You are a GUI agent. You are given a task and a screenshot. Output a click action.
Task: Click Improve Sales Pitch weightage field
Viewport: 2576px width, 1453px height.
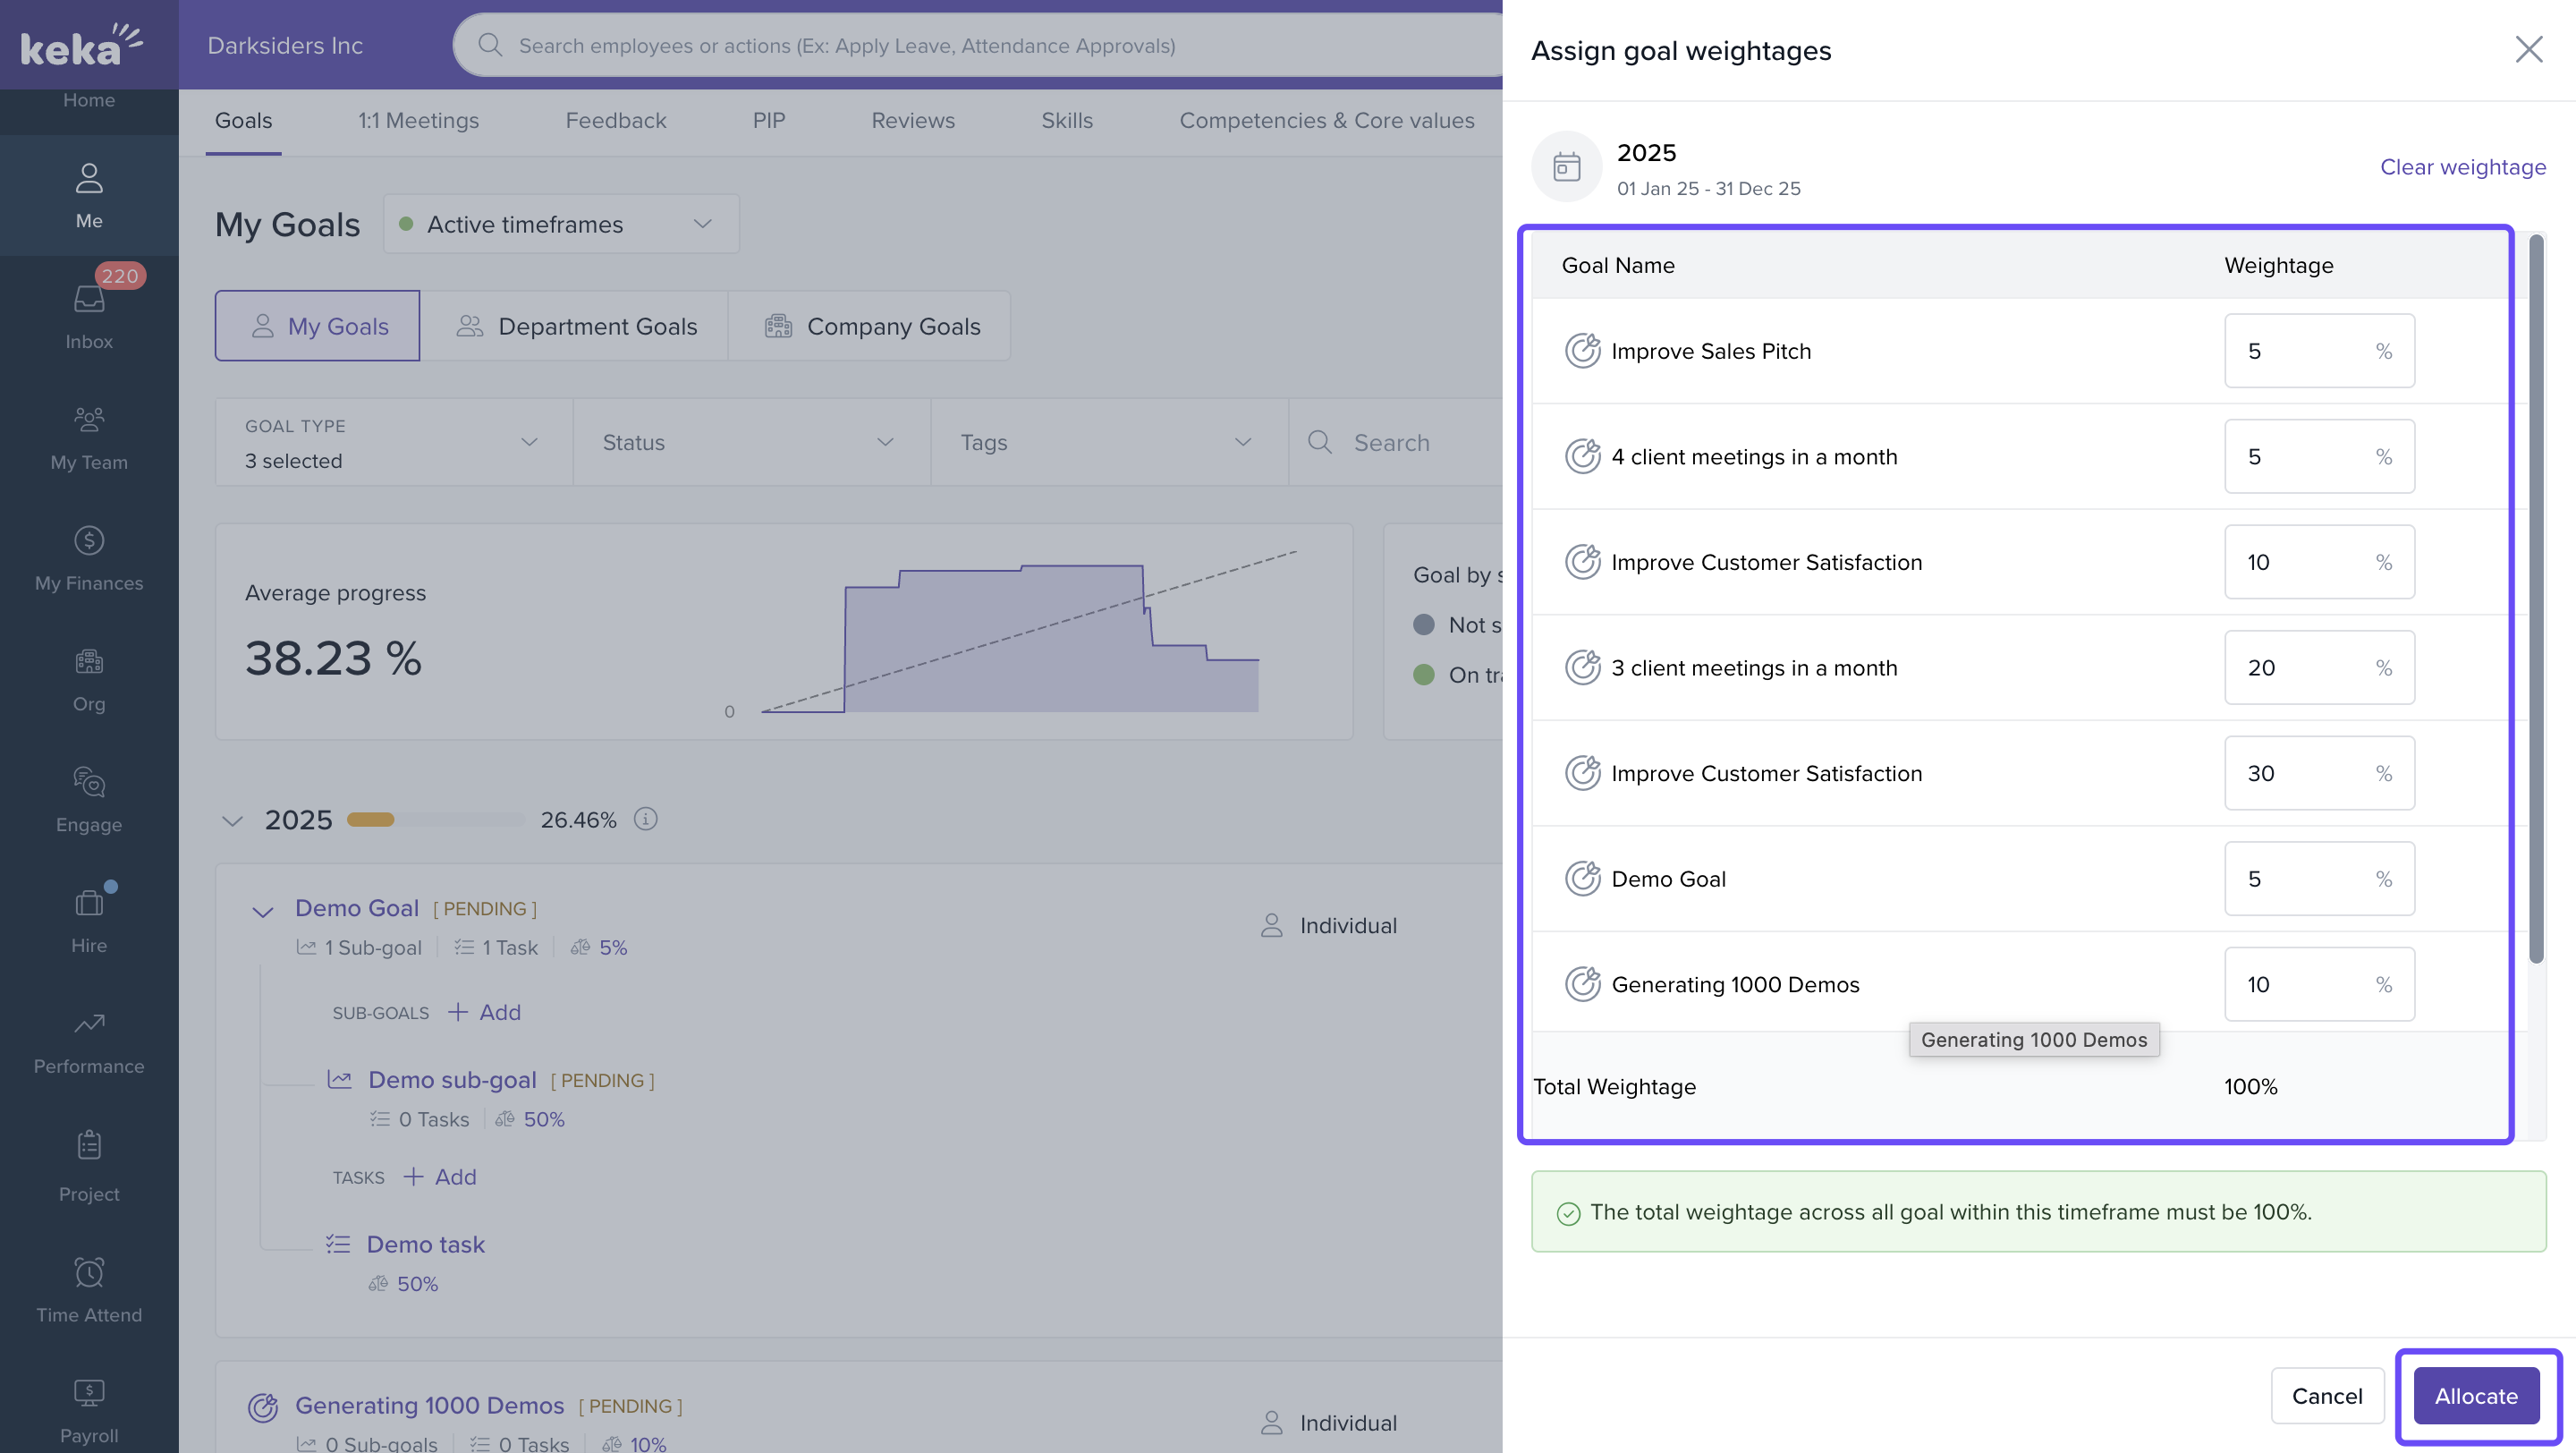point(2299,351)
